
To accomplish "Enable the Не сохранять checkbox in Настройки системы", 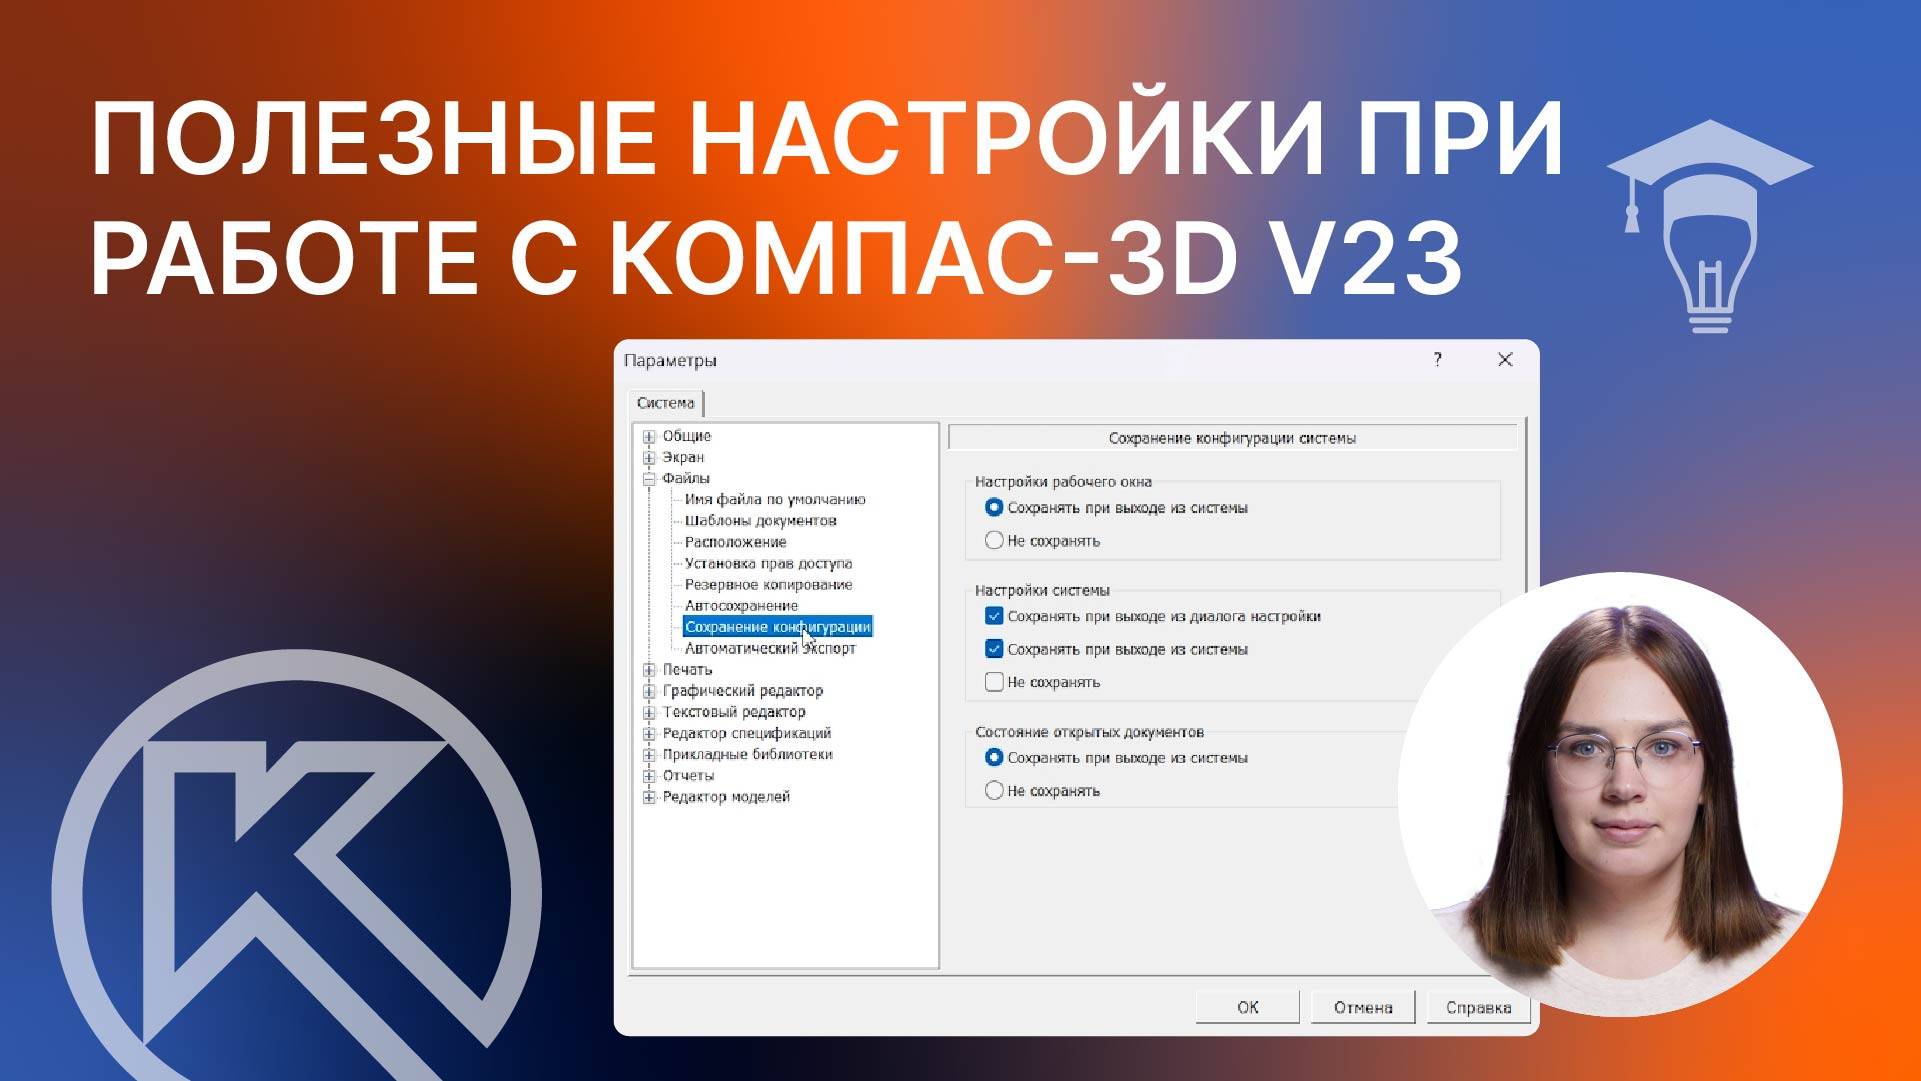I will pos(994,682).
